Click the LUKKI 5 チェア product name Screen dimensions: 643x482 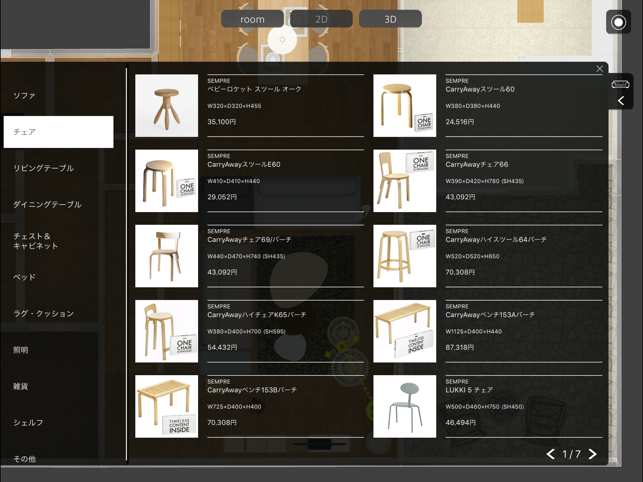tap(469, 390)
